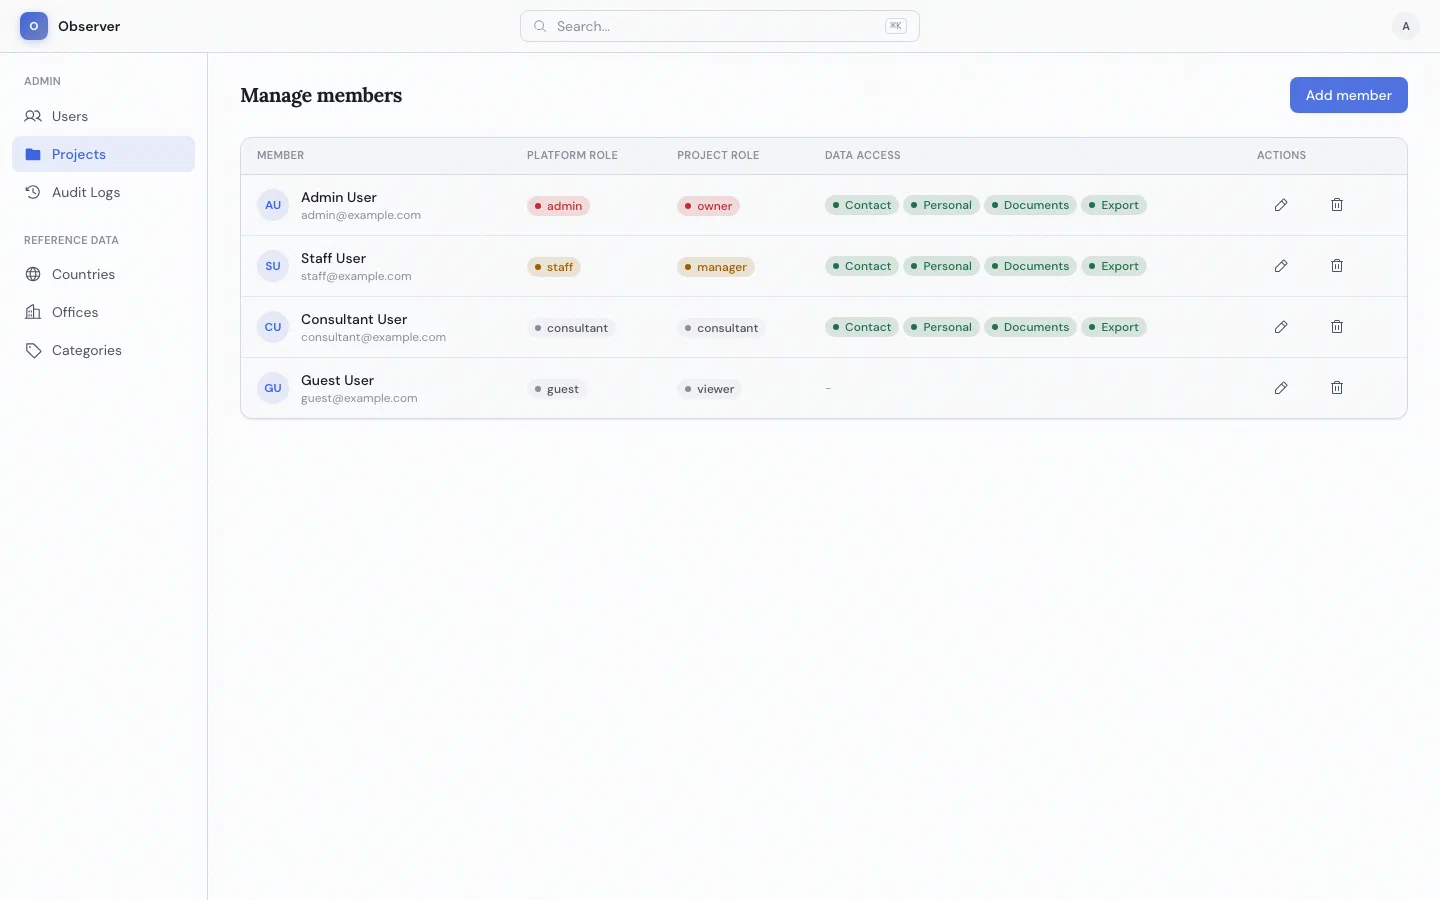The width and height of the screenshot is (1440, 900).
Task: Click the Actions column header
Action: 1281,155
